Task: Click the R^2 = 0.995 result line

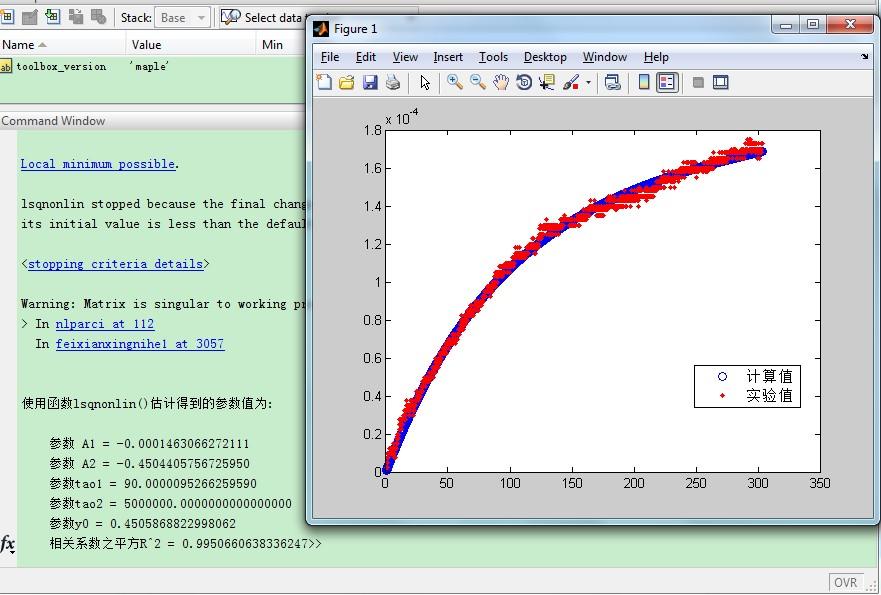Action: pyautogui.click(x=178, y=543)
